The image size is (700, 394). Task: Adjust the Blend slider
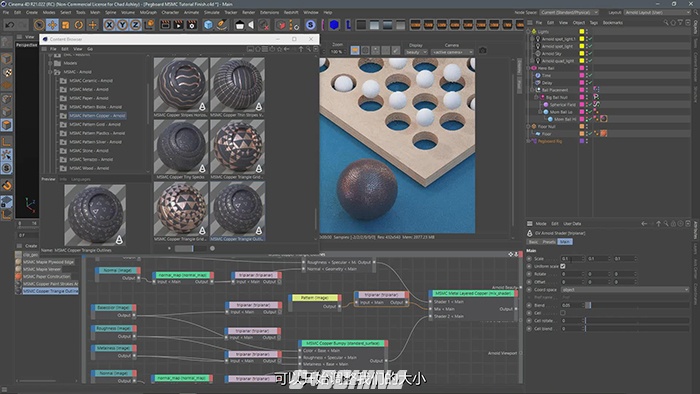[x=638, y=305]
